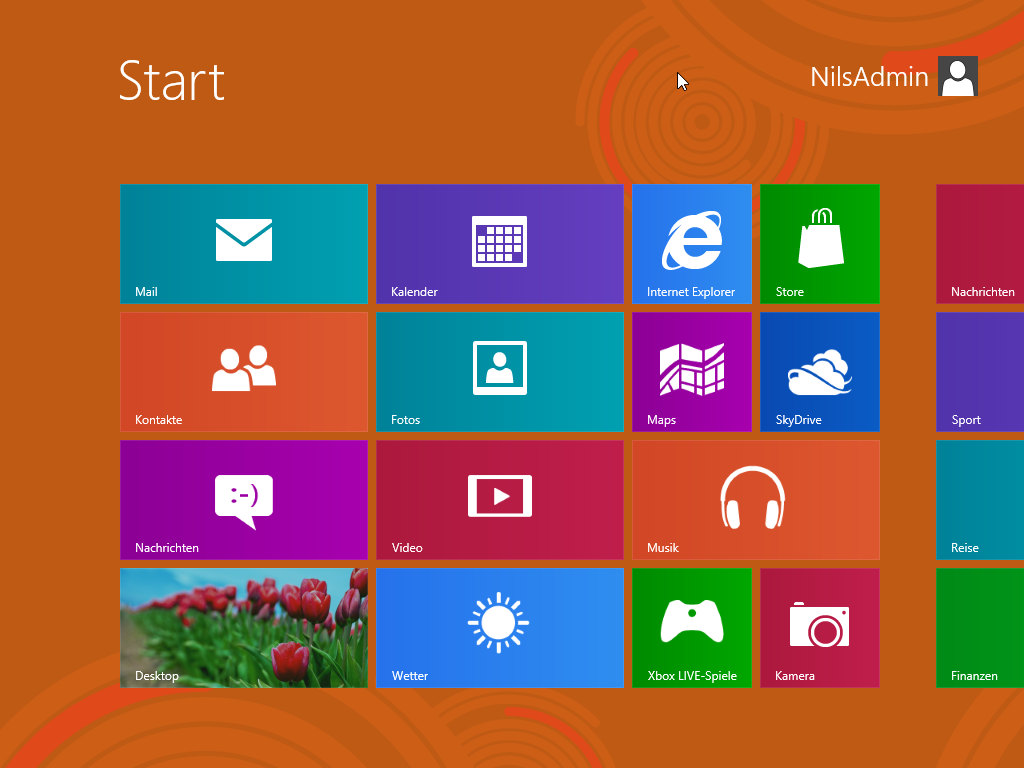1024x768 pixels.
Task: Open the Mail tile
Action: [244, 244]
